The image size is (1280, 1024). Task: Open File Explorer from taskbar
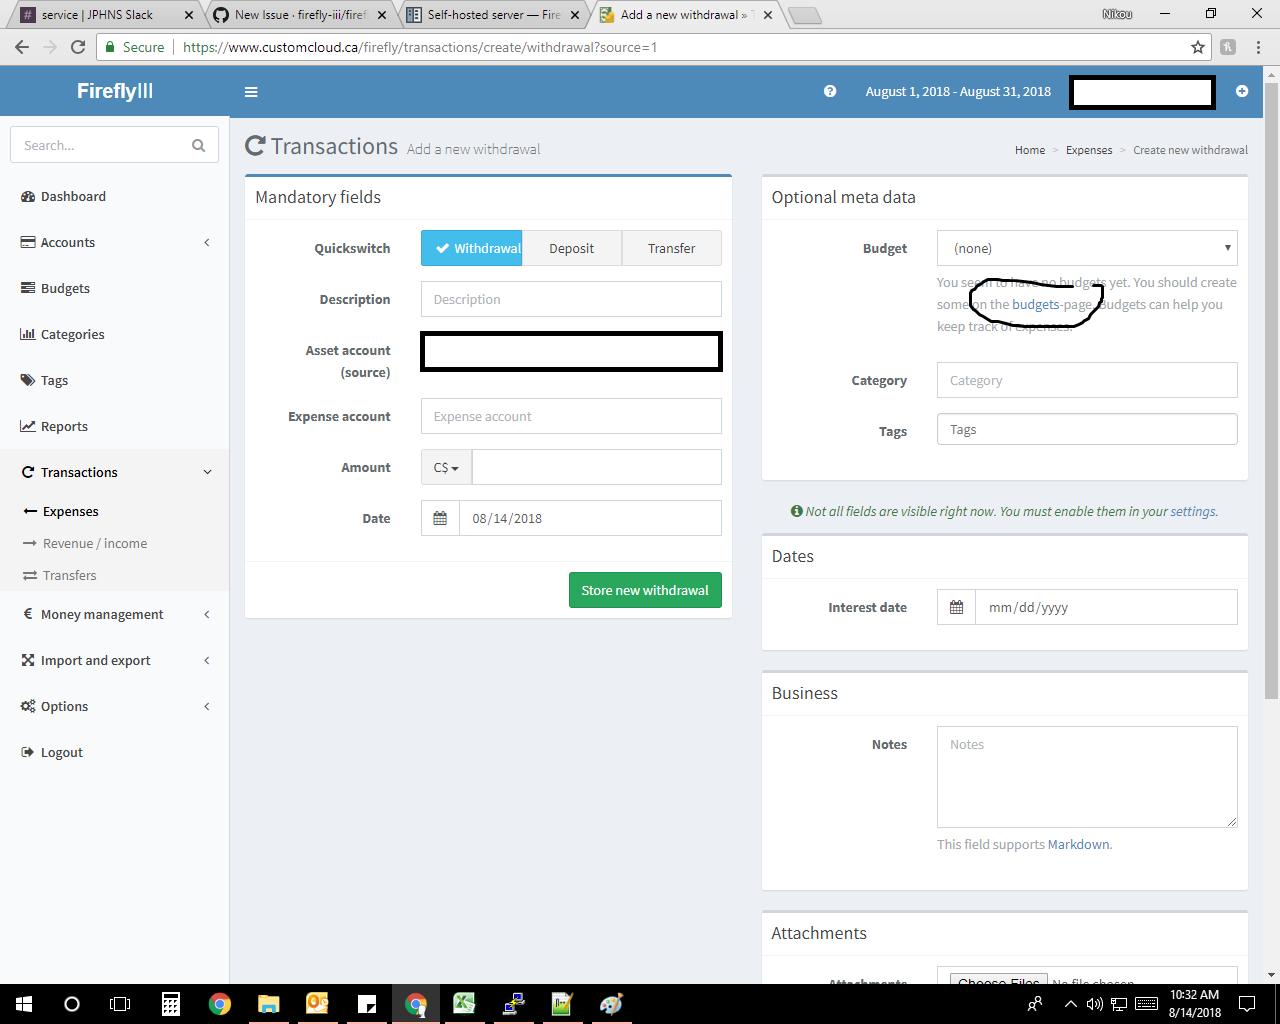[268, 1004]
